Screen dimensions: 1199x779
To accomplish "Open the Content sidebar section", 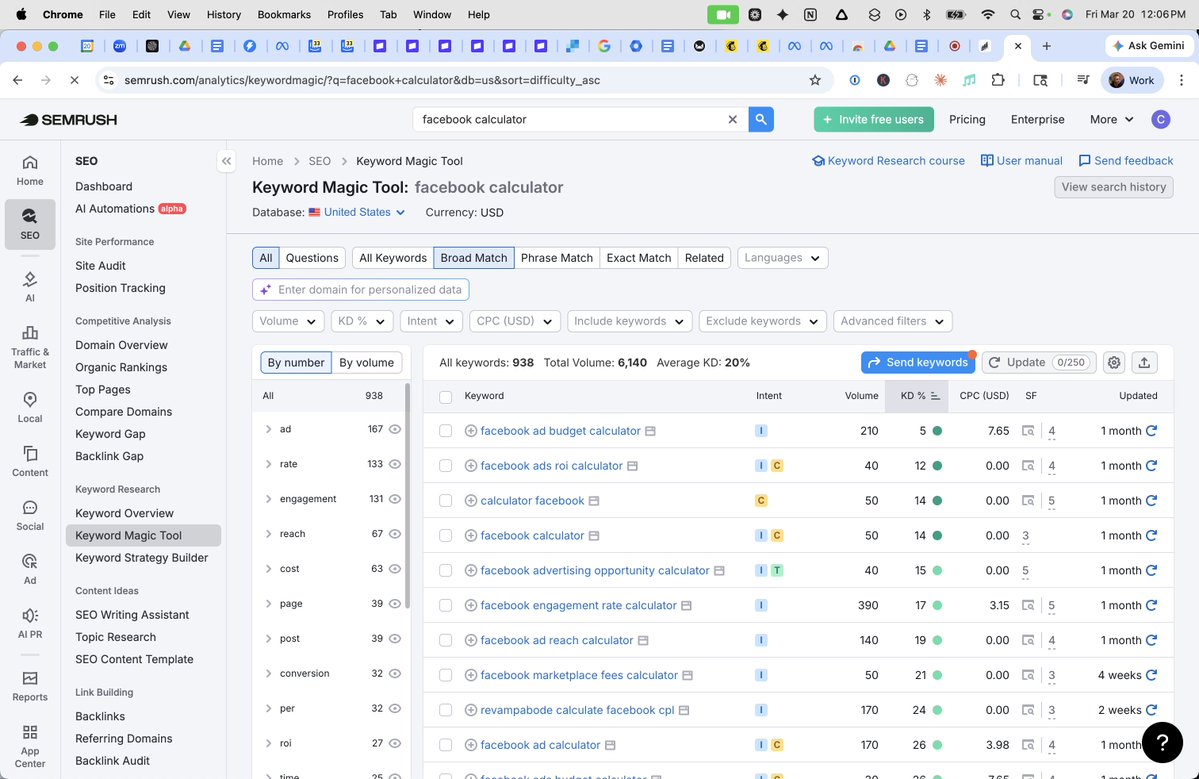I will point(30,462).
